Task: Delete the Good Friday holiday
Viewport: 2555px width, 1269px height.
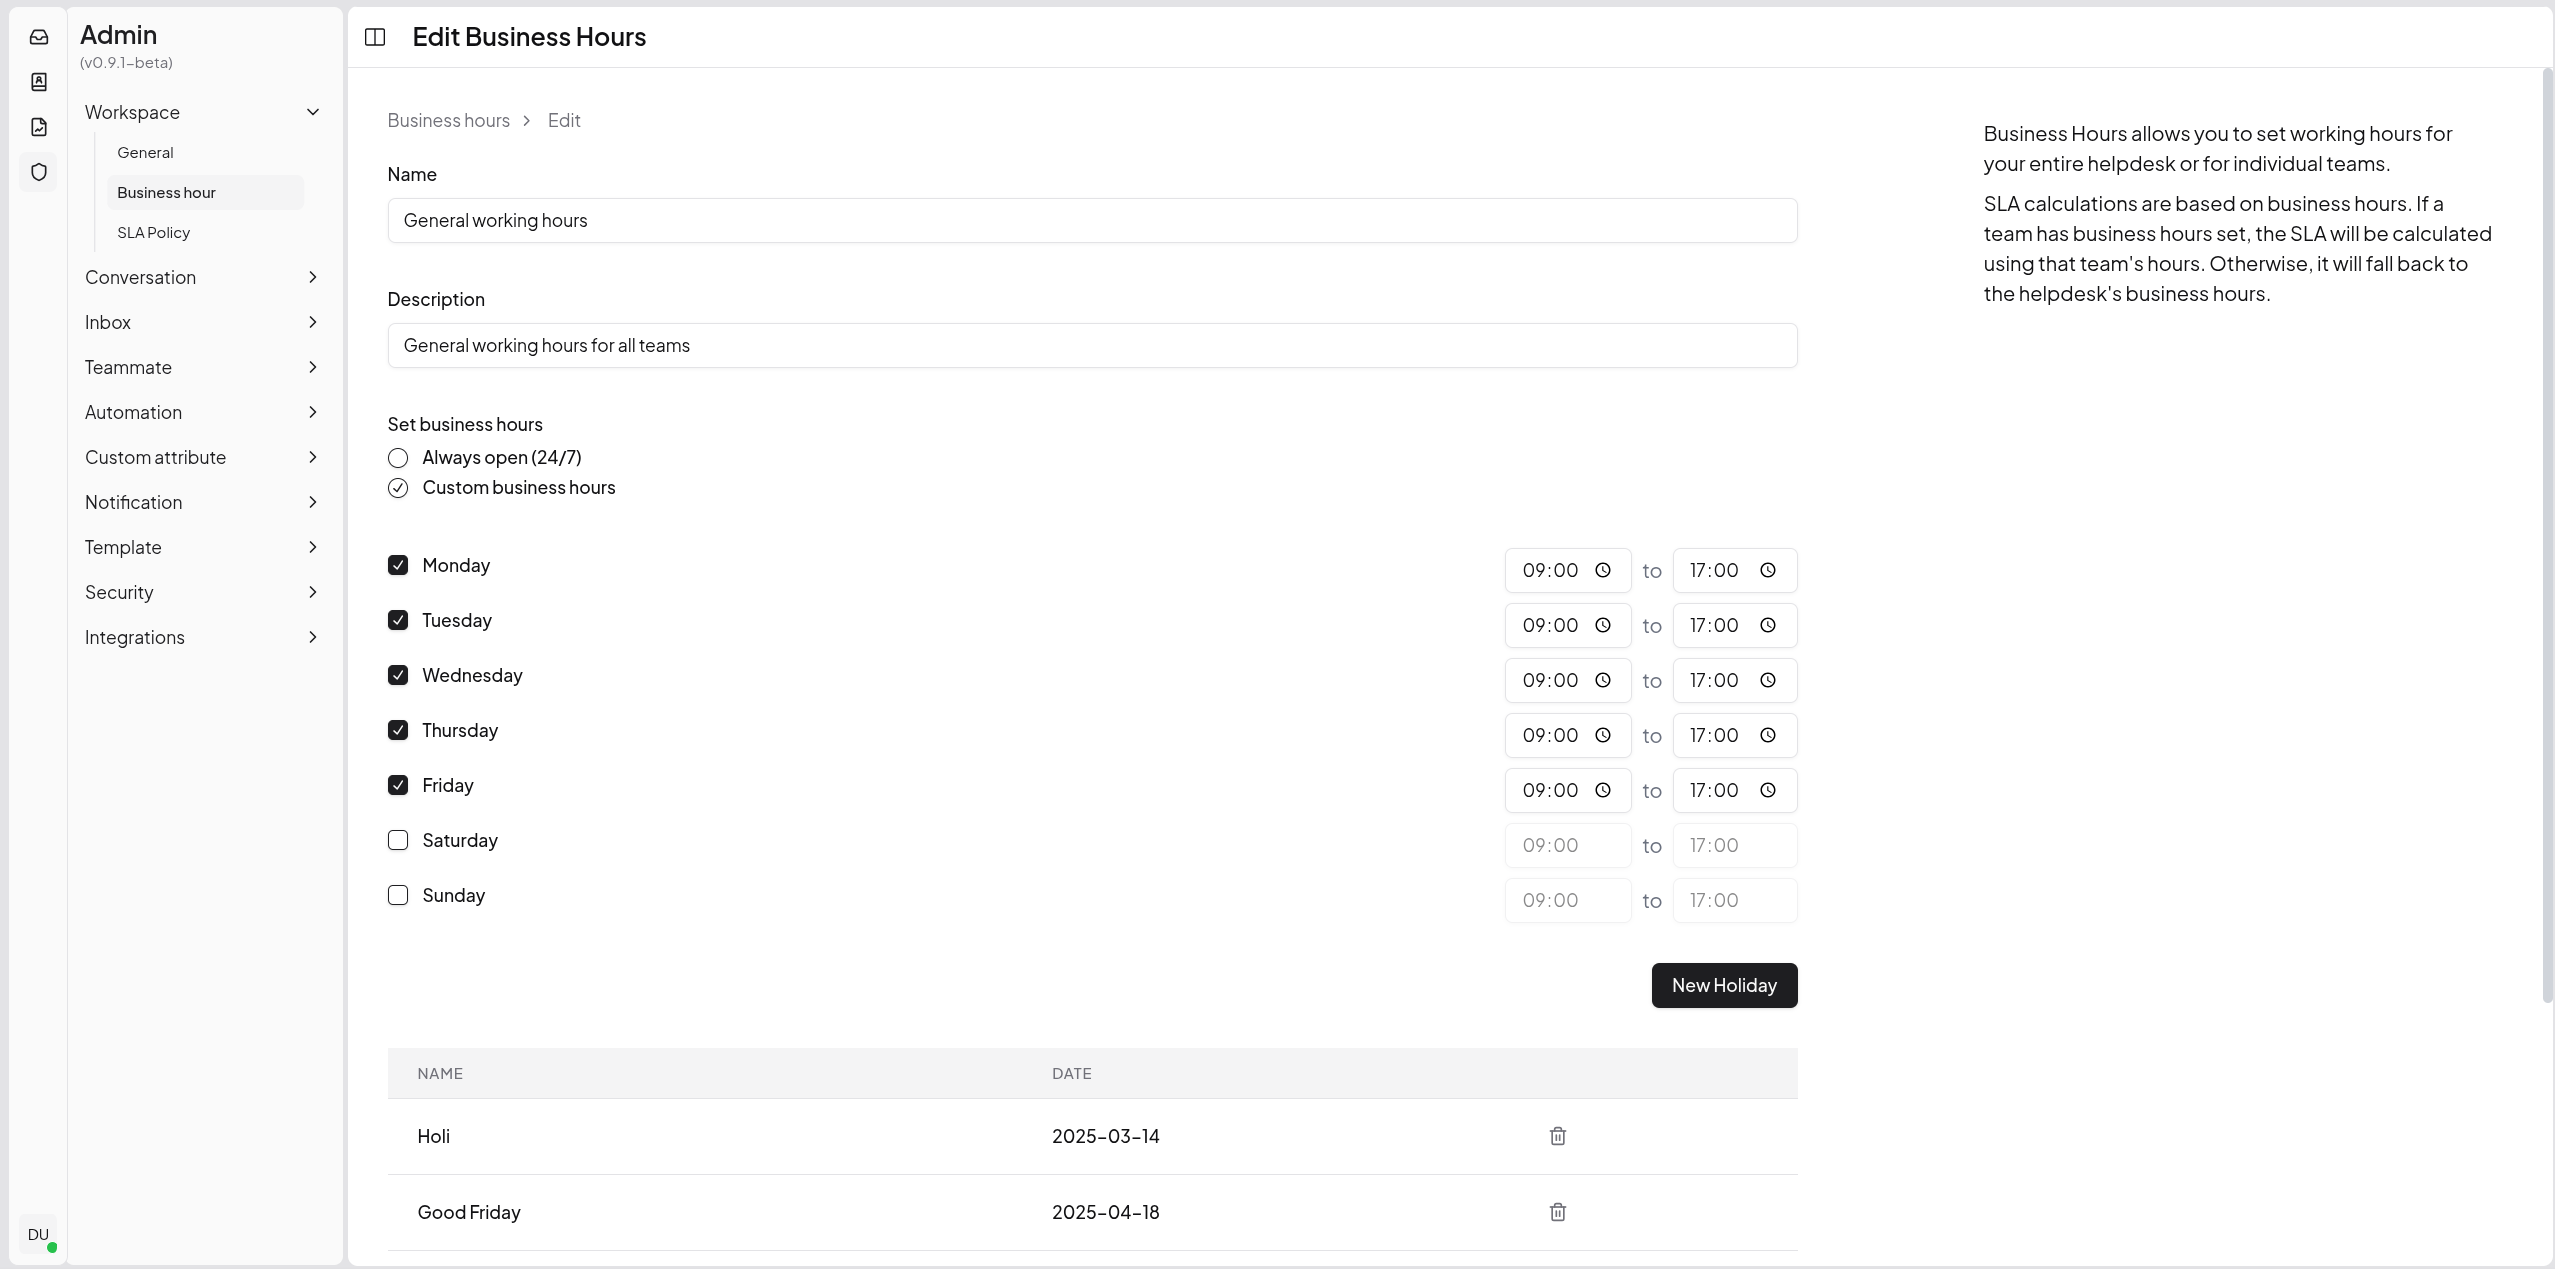Action: click(1557, 1212)
